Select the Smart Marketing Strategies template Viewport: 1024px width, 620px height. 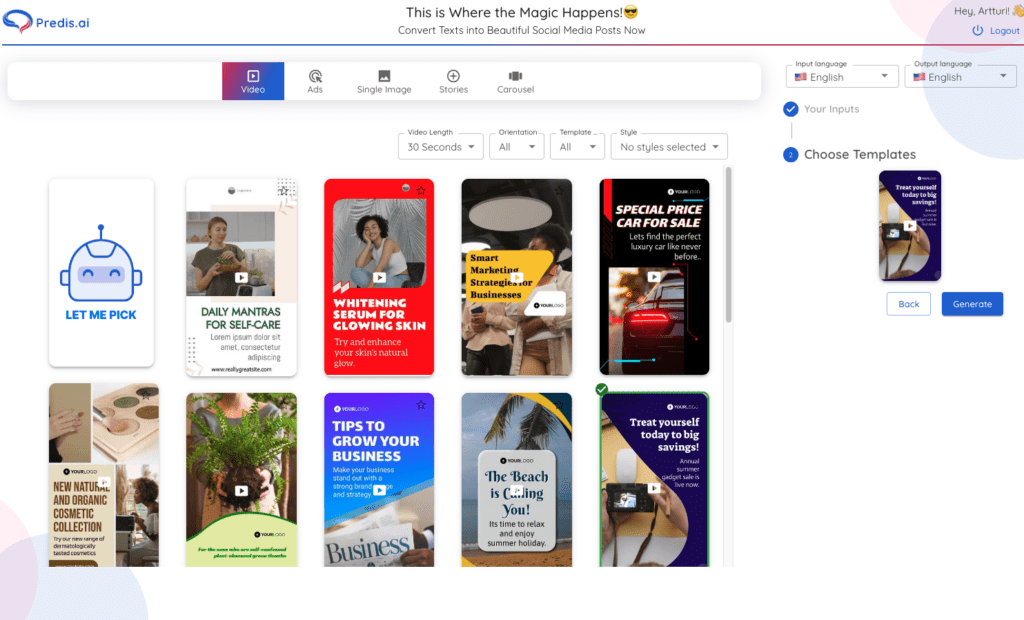517,277
